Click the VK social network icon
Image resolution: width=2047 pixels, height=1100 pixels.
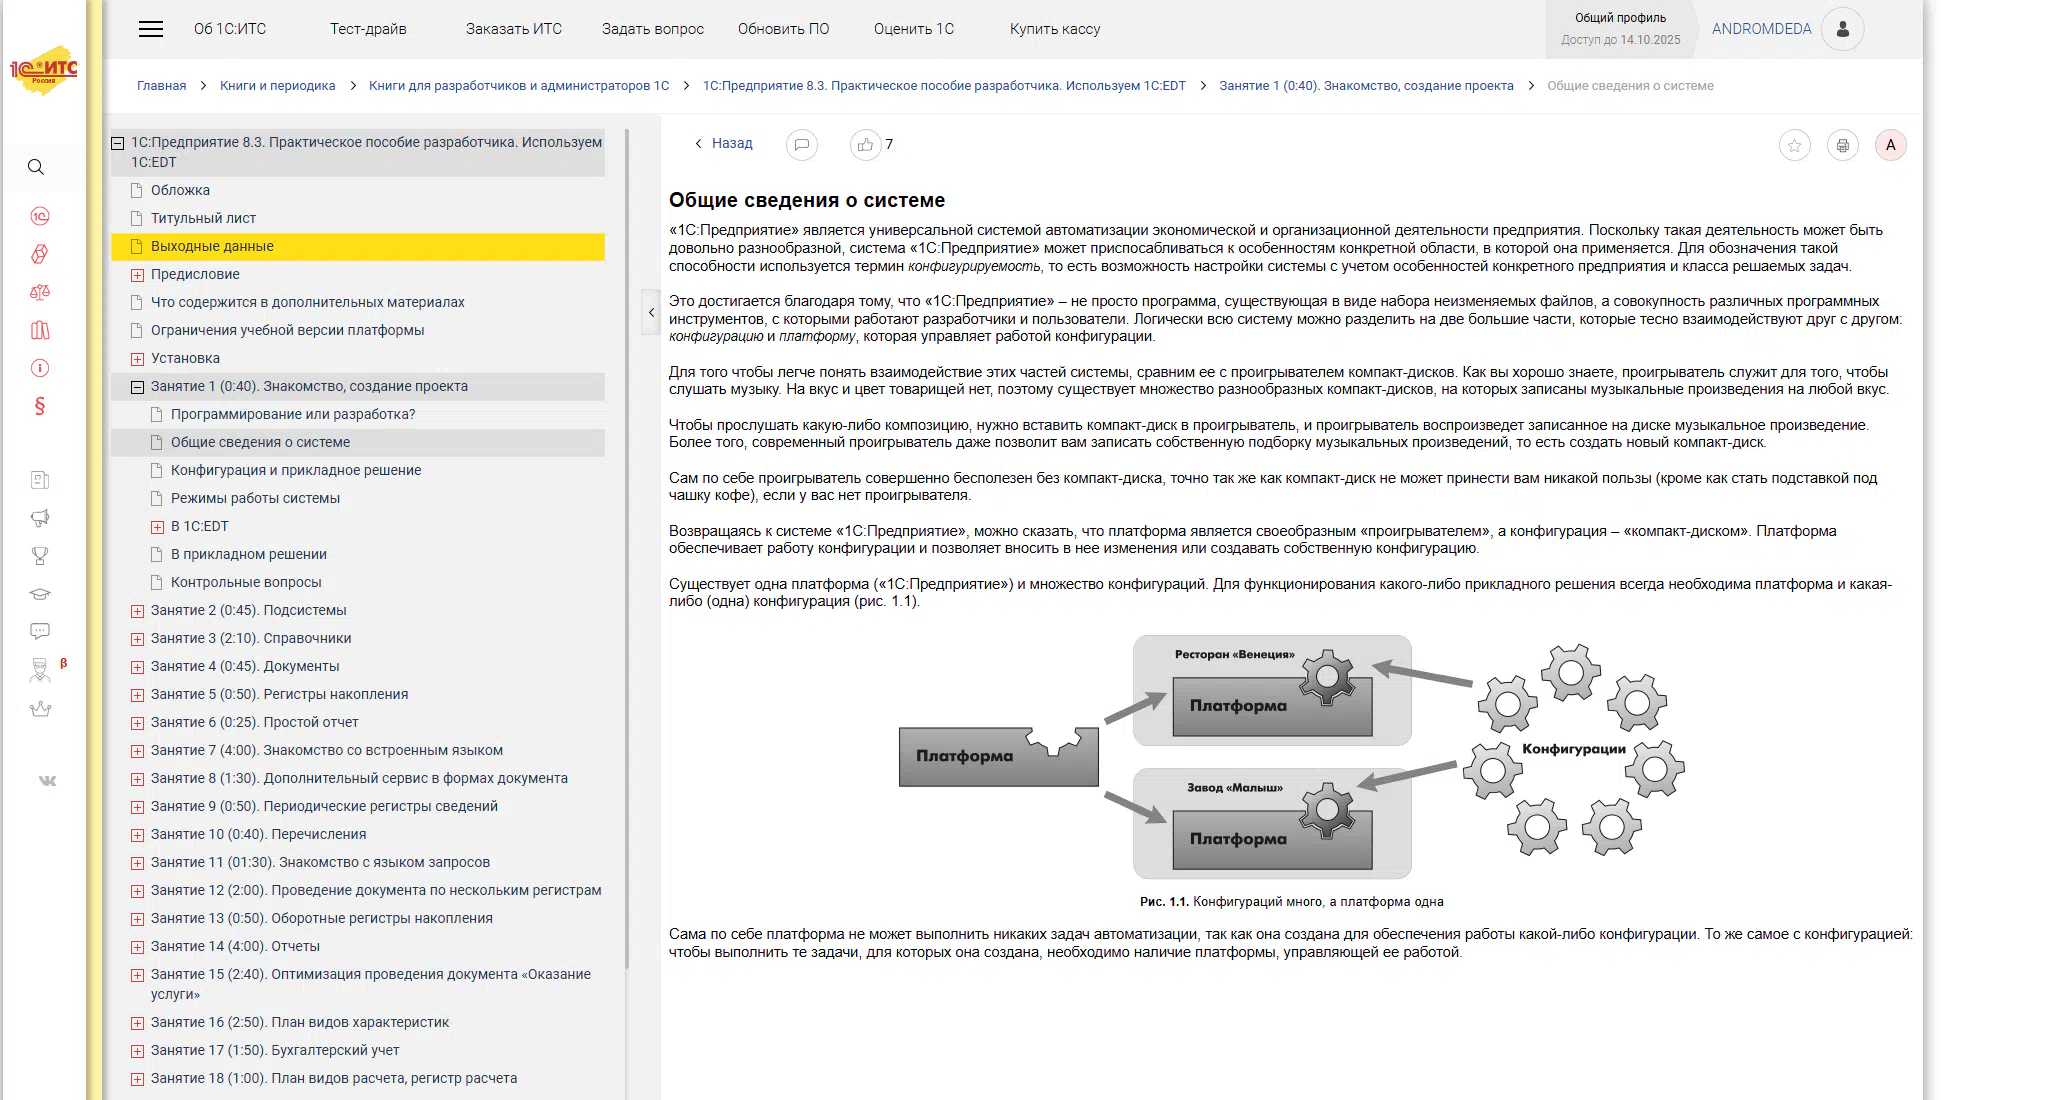tap(47, 781)
